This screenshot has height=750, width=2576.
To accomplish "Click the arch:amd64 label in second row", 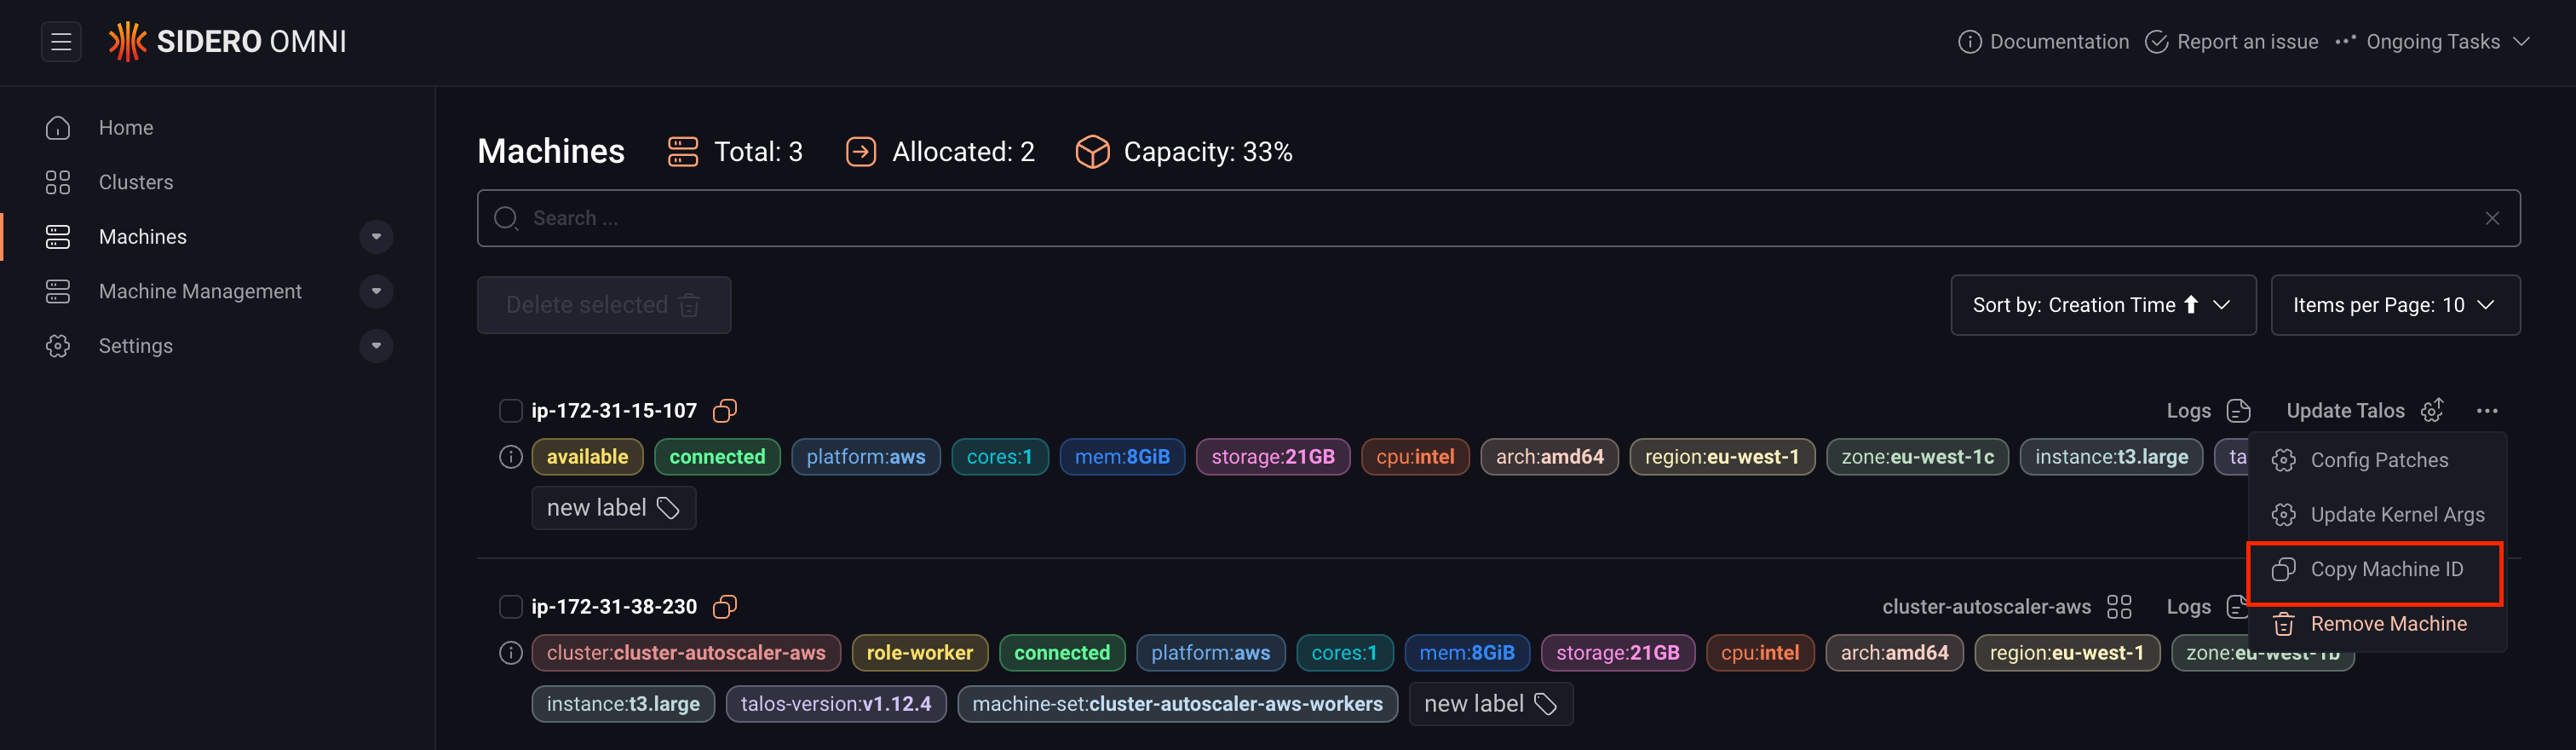I will pyautogui.click(x=1894, y=653).
